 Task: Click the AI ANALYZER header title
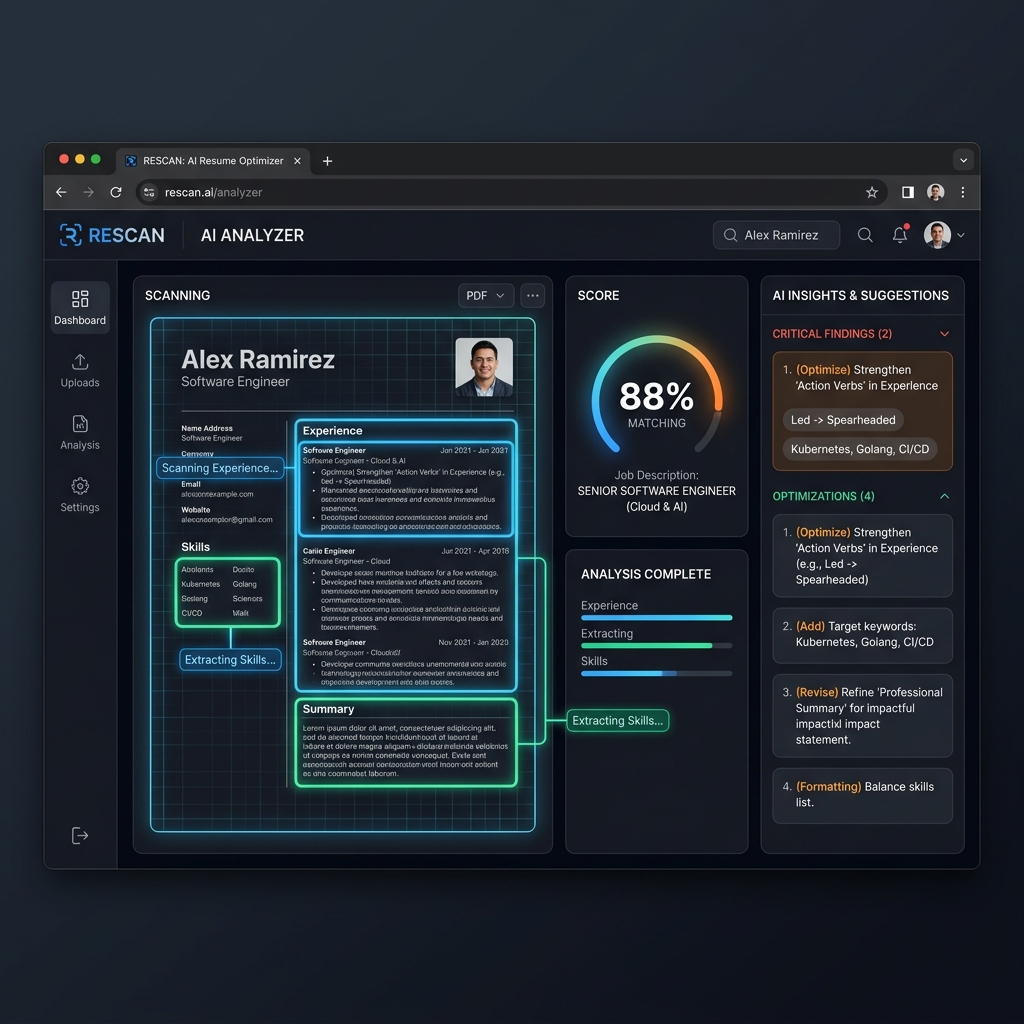[x=252, y=235]
